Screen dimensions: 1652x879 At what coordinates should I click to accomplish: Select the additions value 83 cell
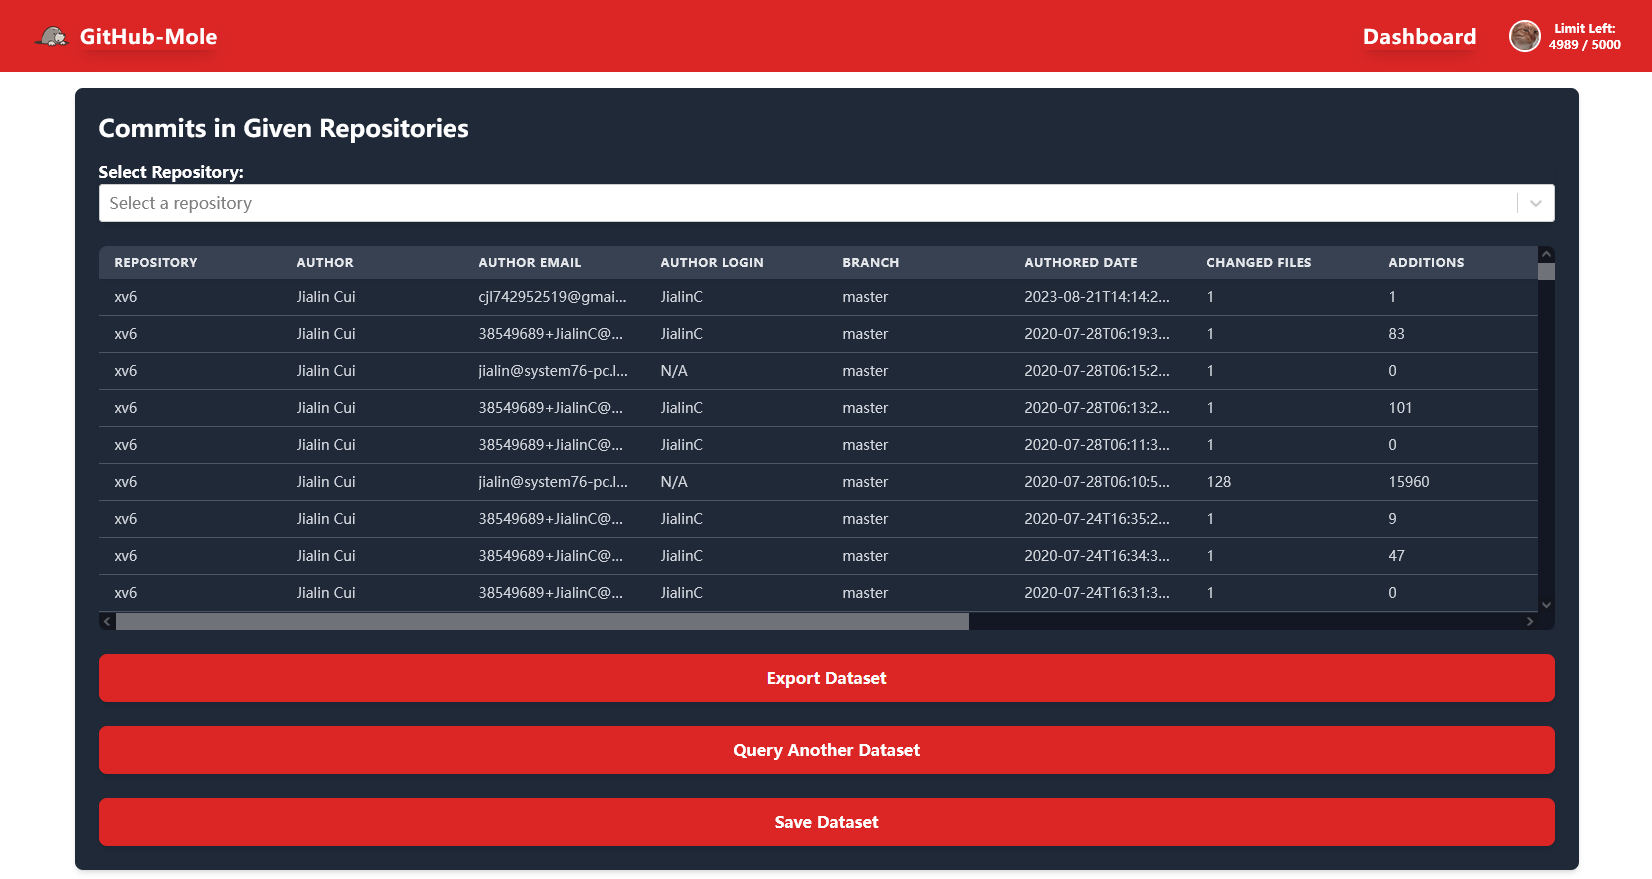pyautogui.click(x=1396, y=334)
